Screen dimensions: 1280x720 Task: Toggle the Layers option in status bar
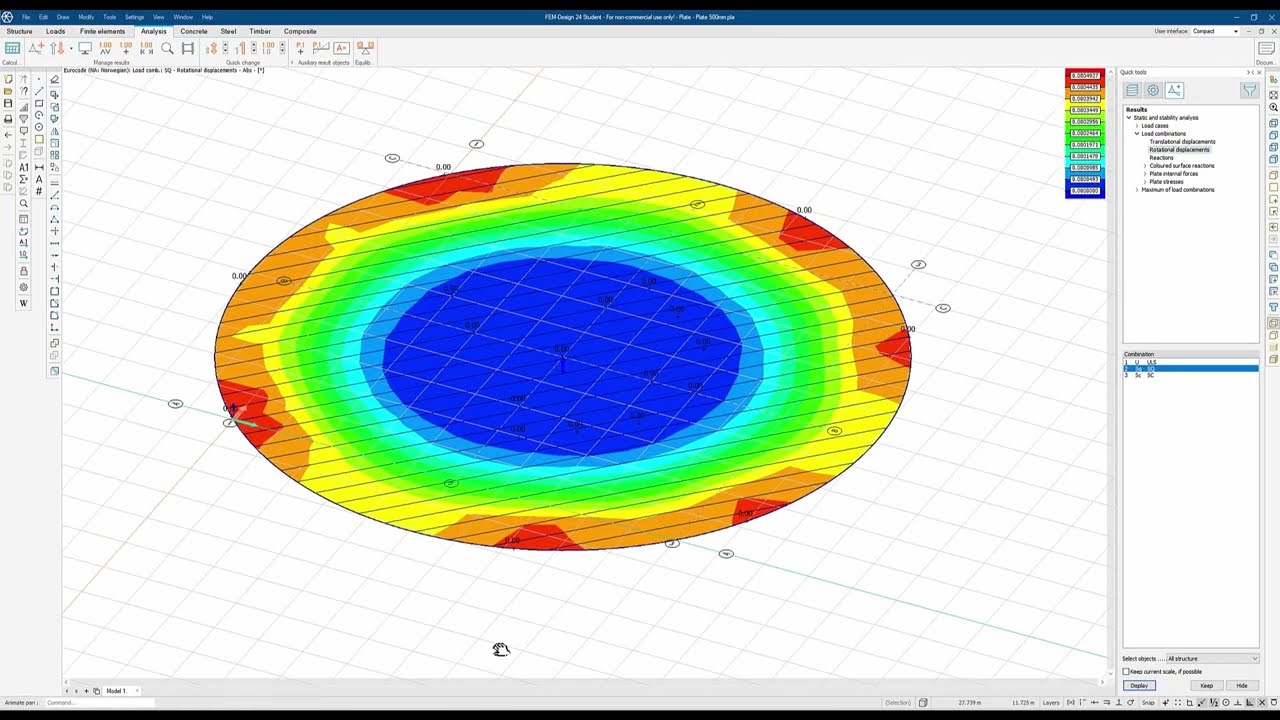click(x=1051, y=702)
